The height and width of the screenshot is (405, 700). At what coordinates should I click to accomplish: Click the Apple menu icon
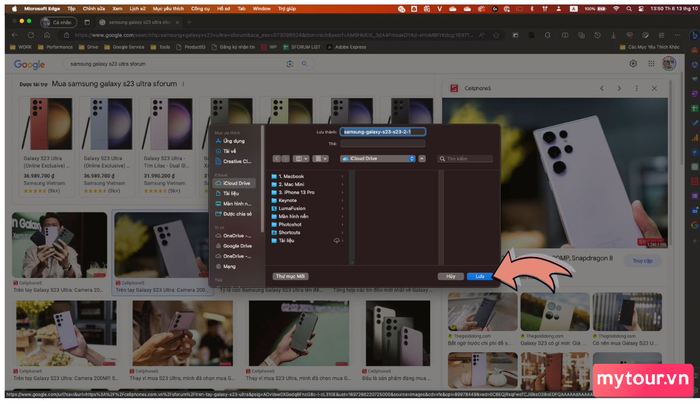[14, 8]
